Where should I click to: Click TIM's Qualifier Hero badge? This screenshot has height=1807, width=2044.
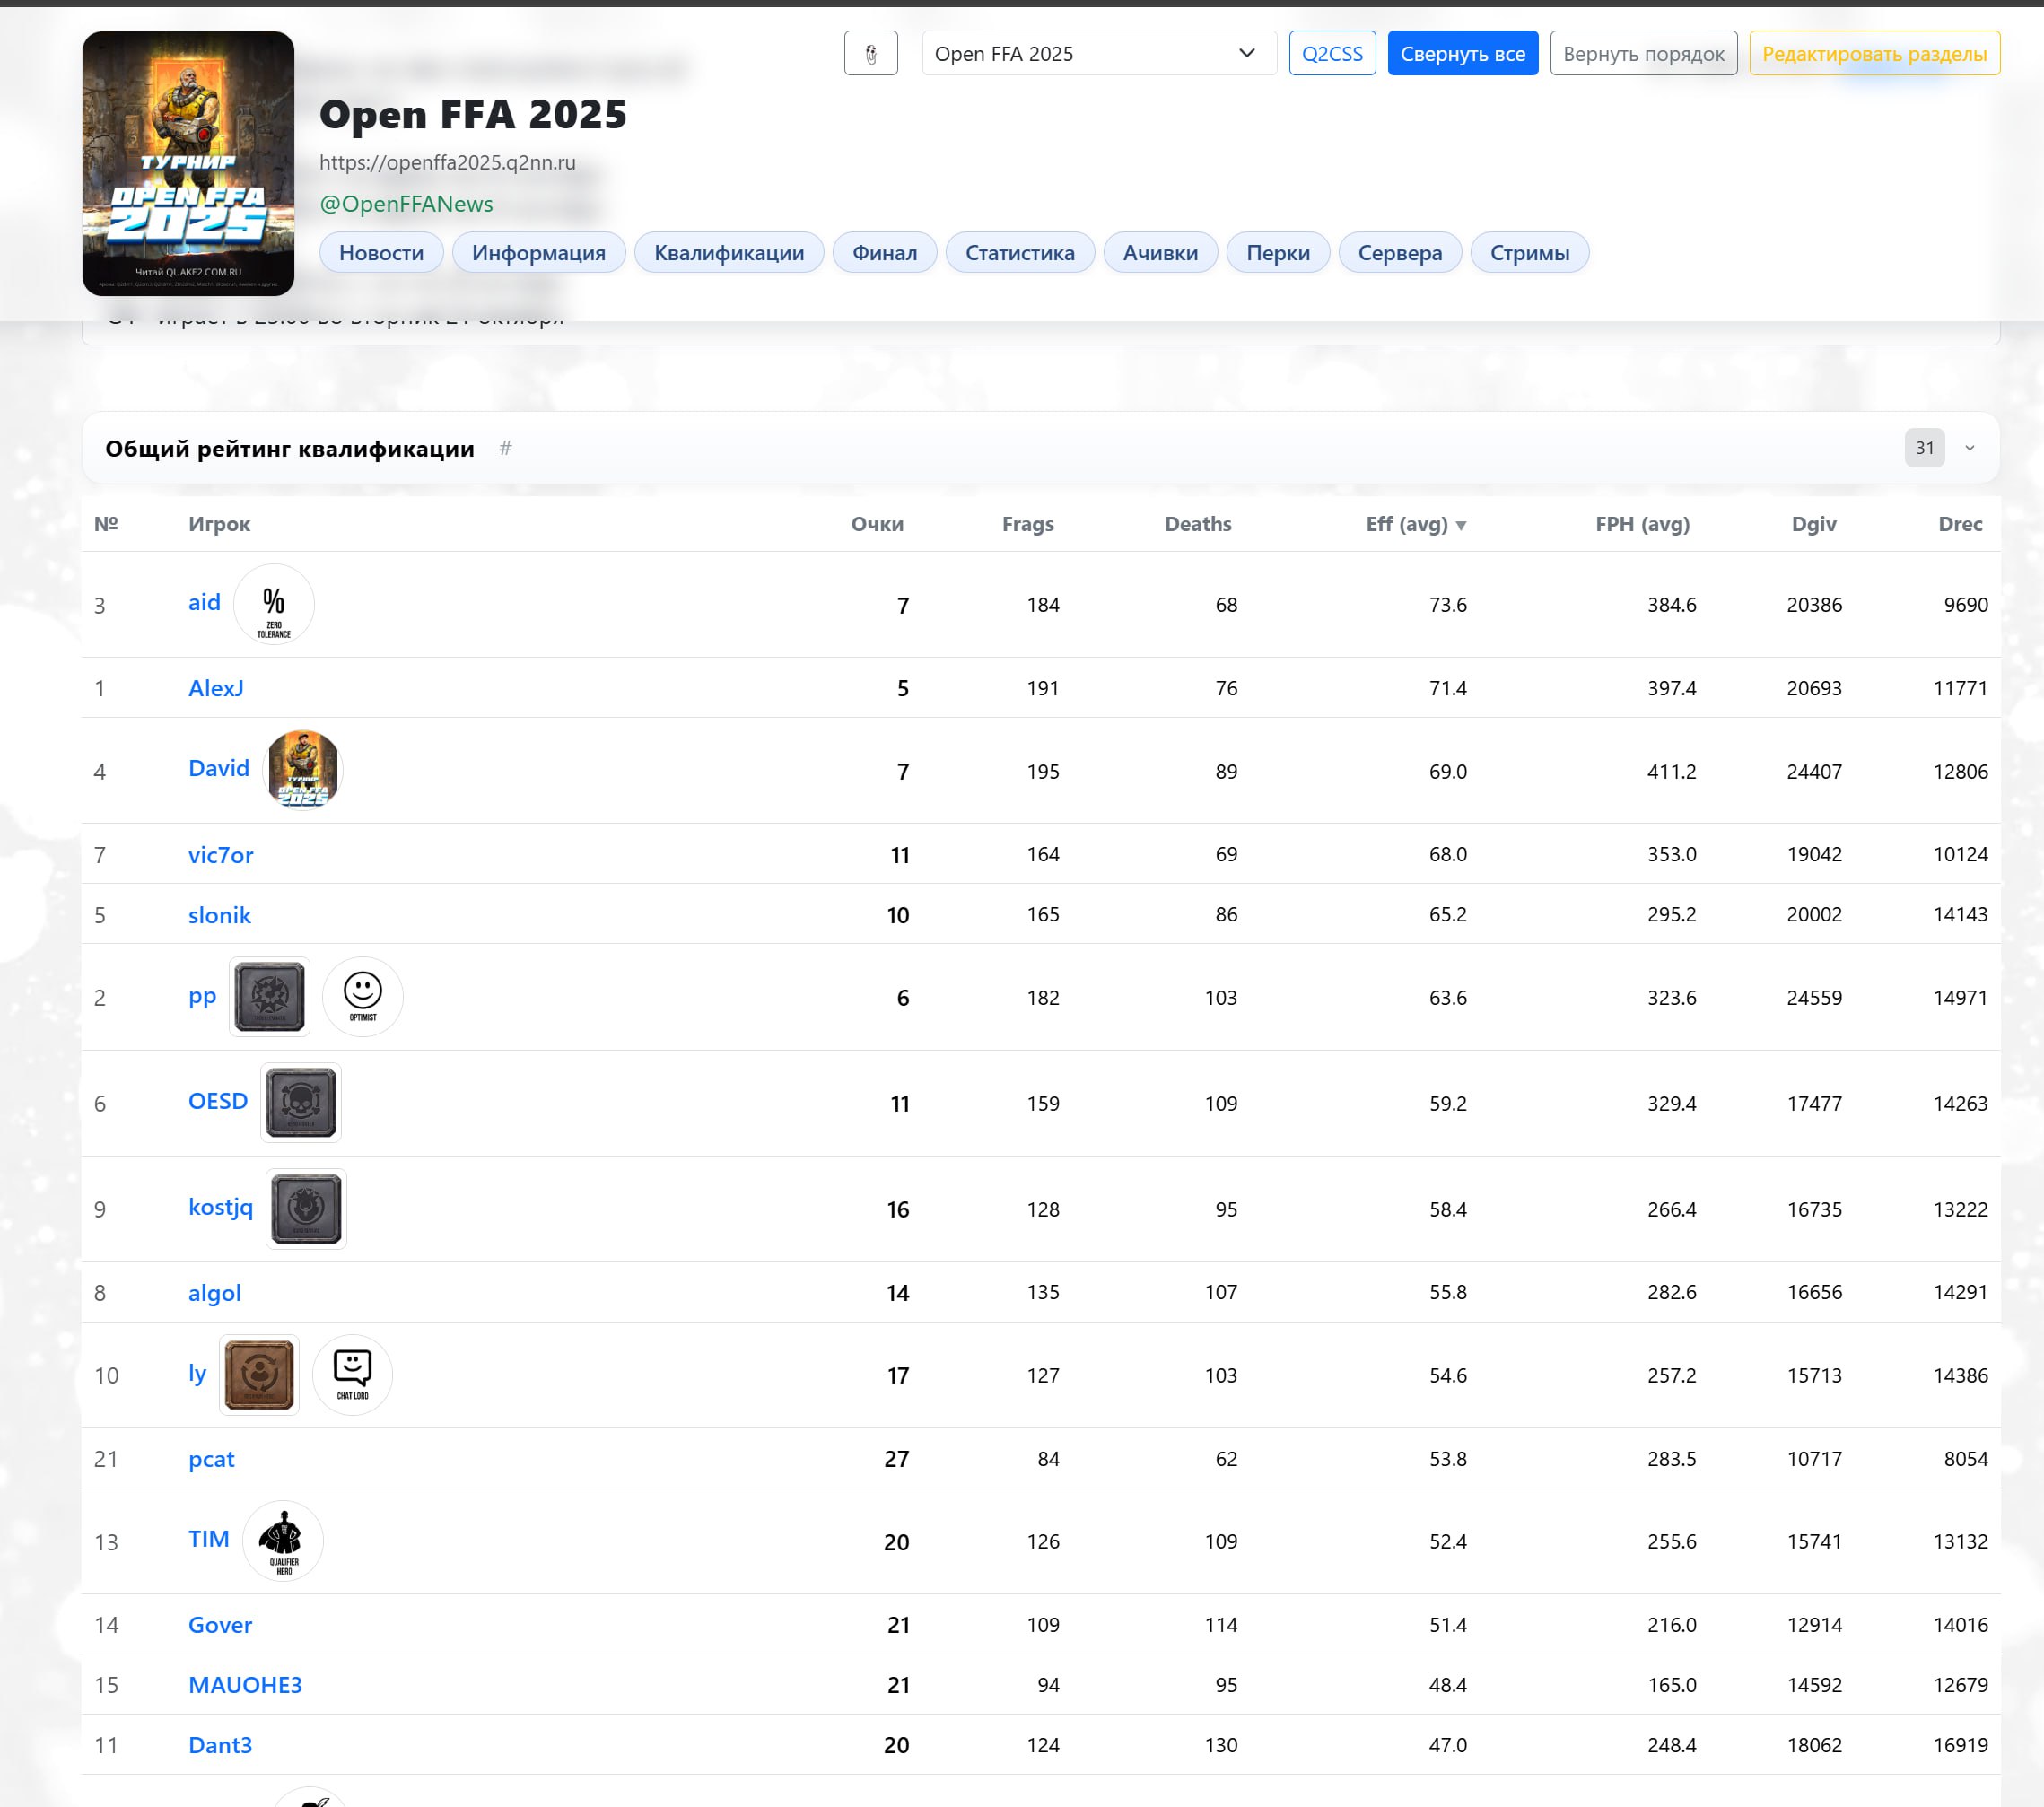point(283,1541)
